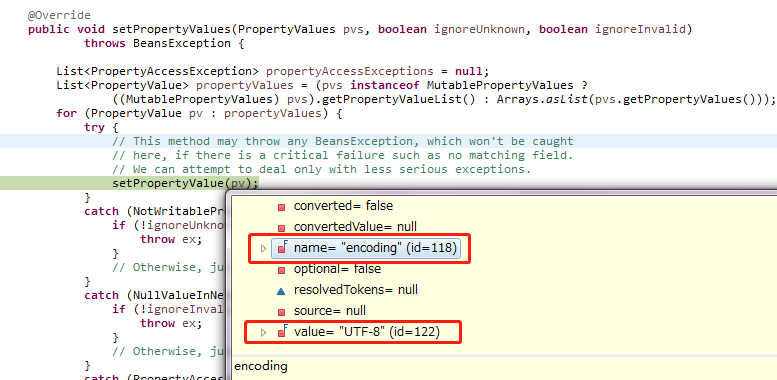Expand the value= "UTF-8" variable node
The height and width of the screenshot is (380, 777).
[x=263, y=332]
